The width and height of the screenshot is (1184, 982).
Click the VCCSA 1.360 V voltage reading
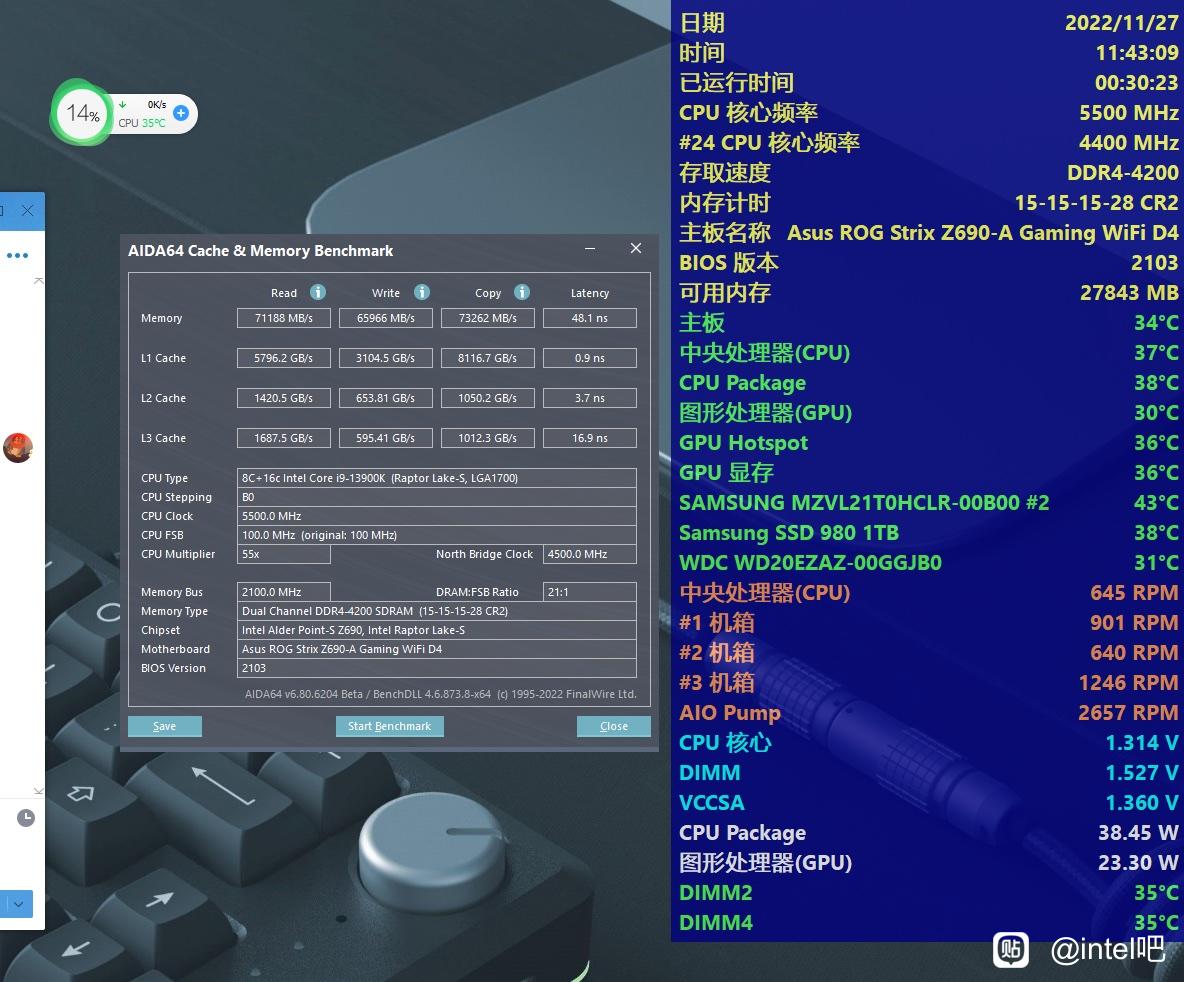[x=1142, y=802]
